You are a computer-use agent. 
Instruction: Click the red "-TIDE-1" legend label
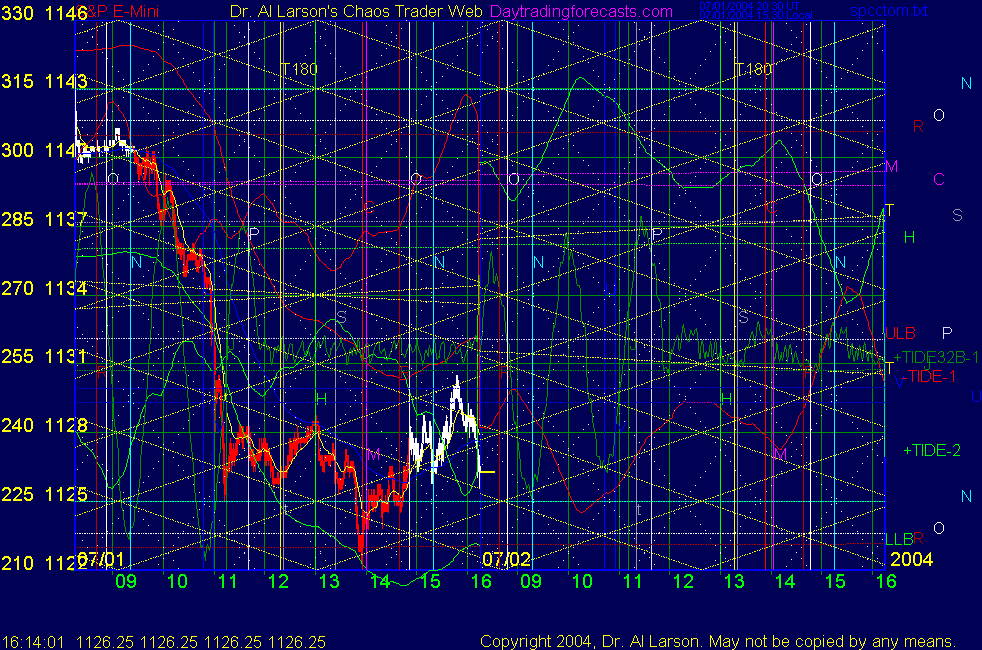pos(929,376)
